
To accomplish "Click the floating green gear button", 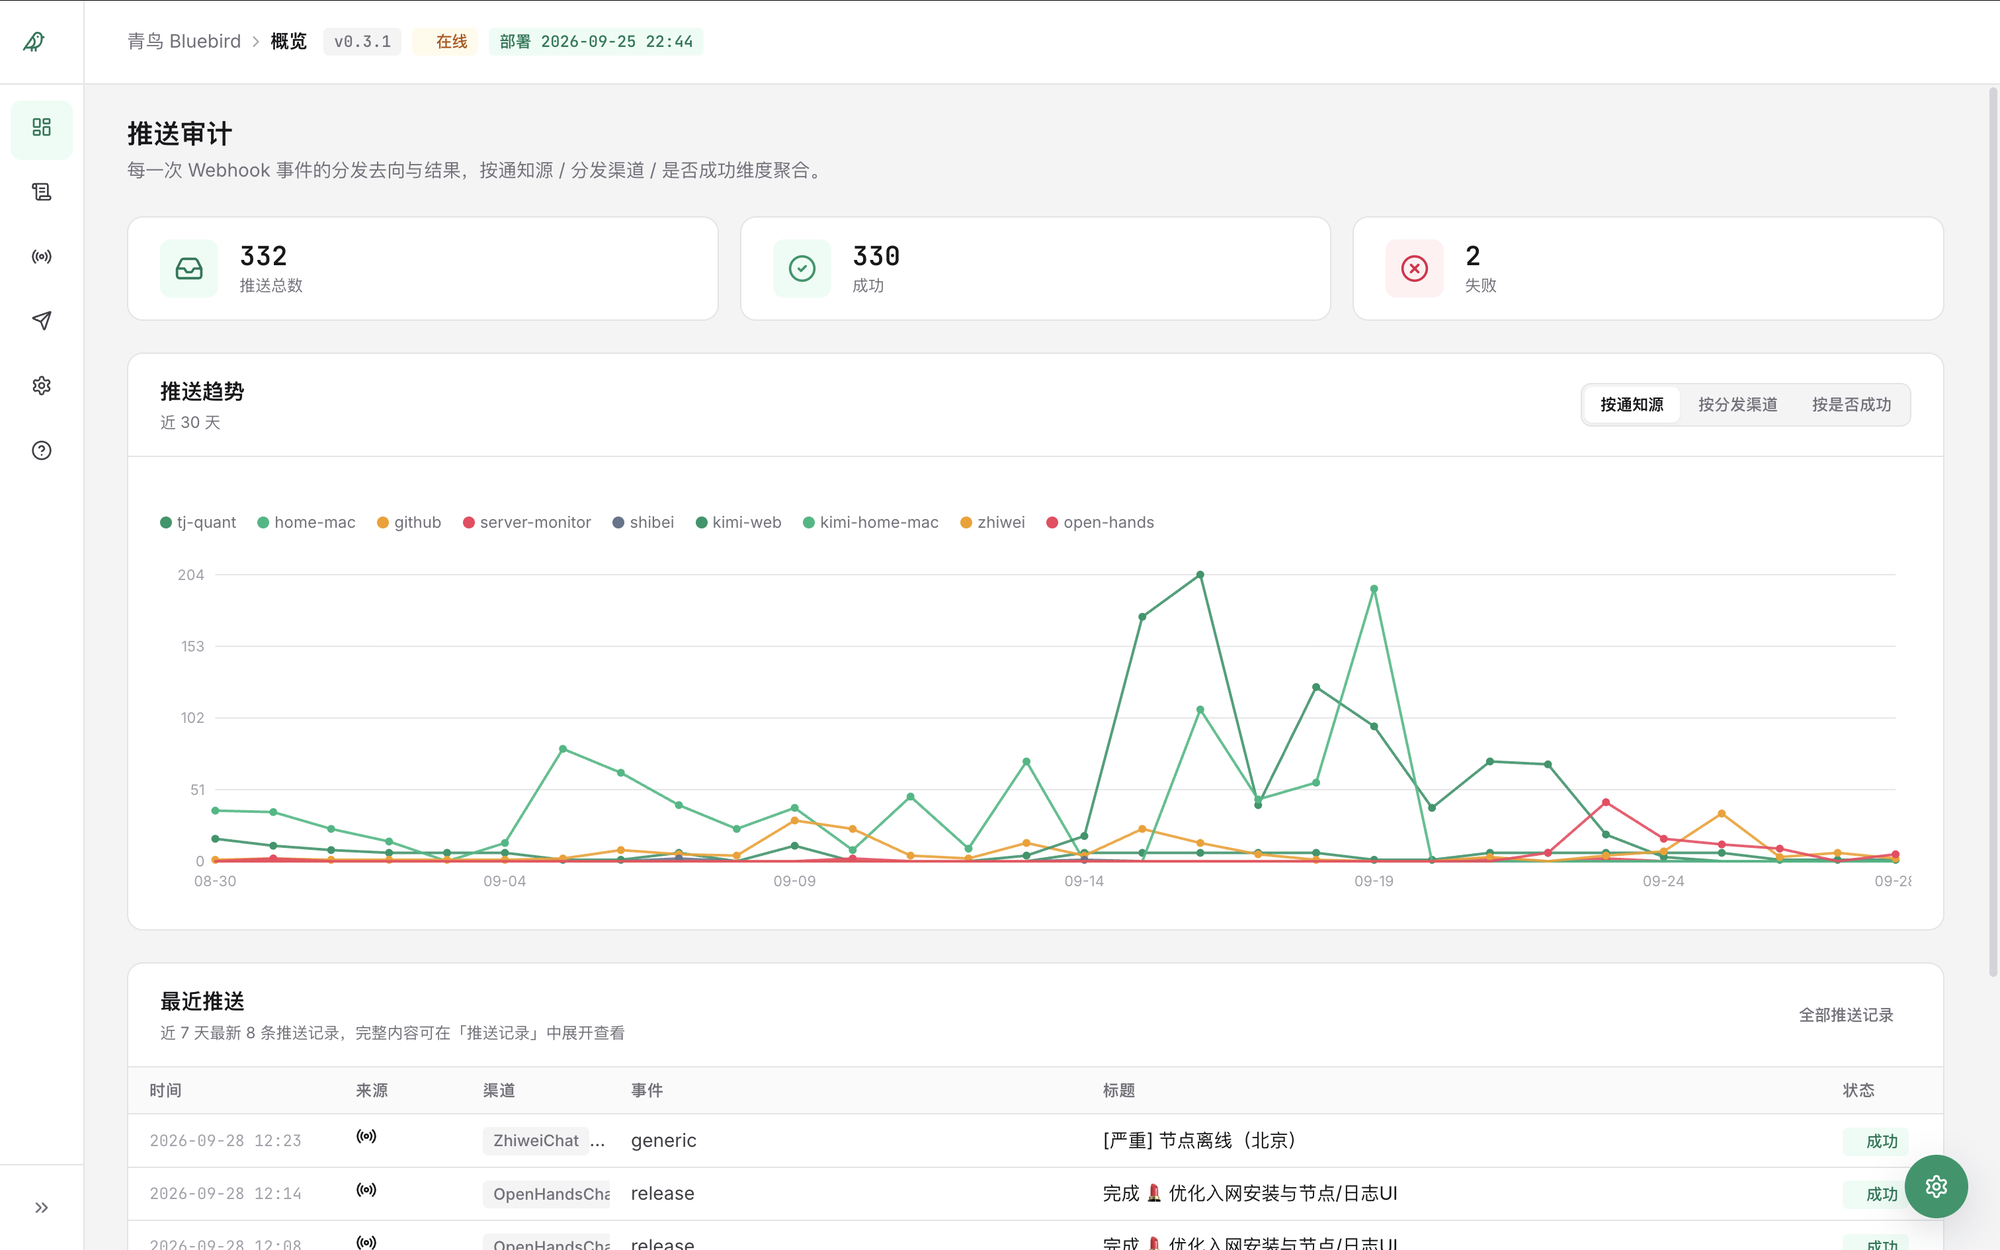I will tap(1936, 1186).
